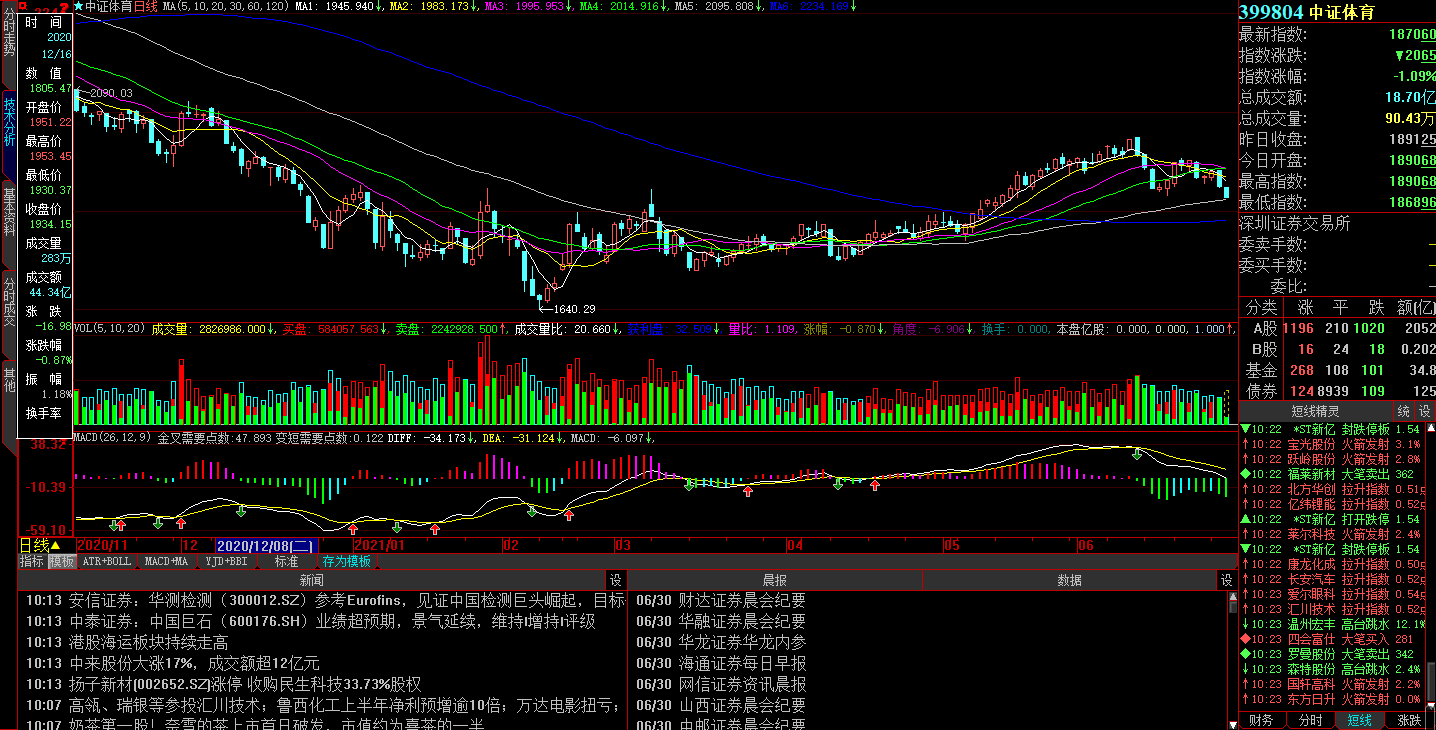1436x730 pixels.
Task: Toggle the 模板 template mode button
Action: point(62,561)
